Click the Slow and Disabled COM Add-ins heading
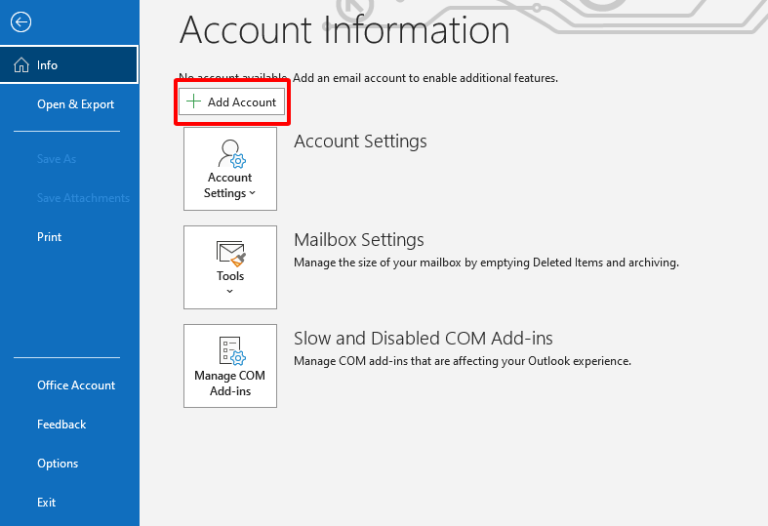The height and width of the screenshot is (526, 768). (423, 338)
